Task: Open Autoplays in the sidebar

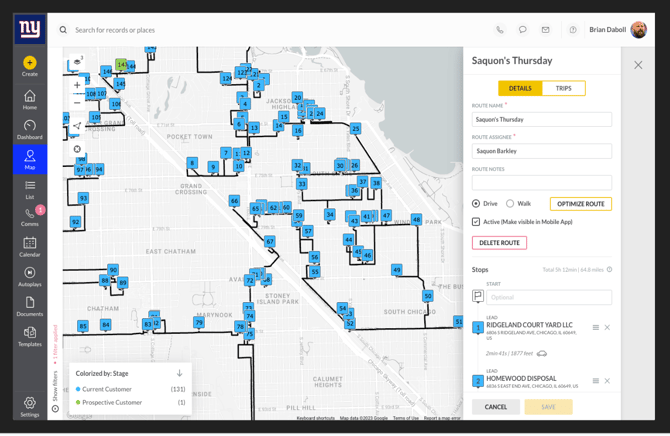Action: click(x=29, y=277)
